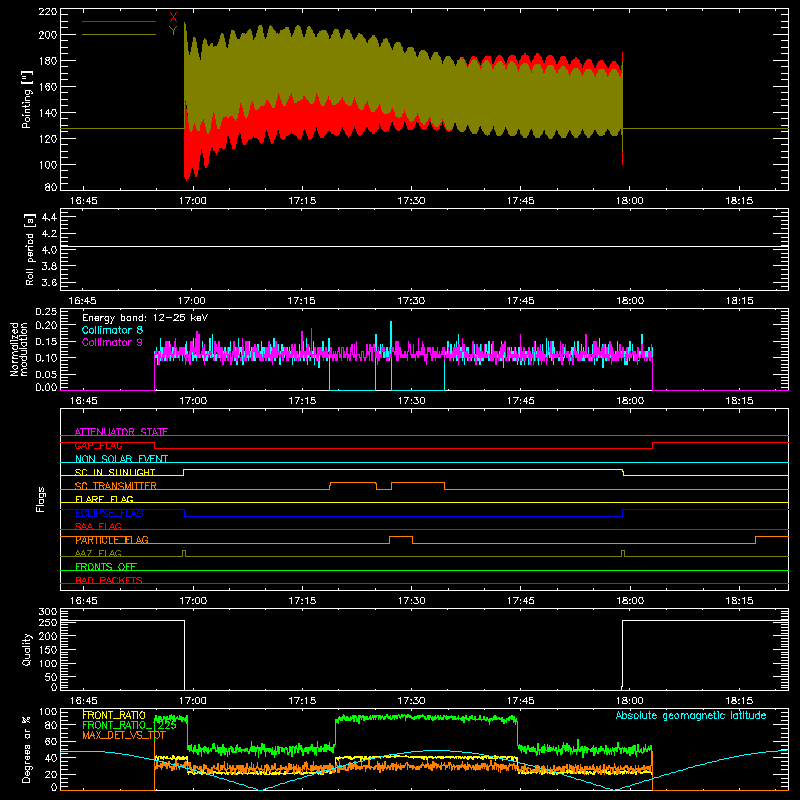Select the red 'X' legend label

(173, 18)
